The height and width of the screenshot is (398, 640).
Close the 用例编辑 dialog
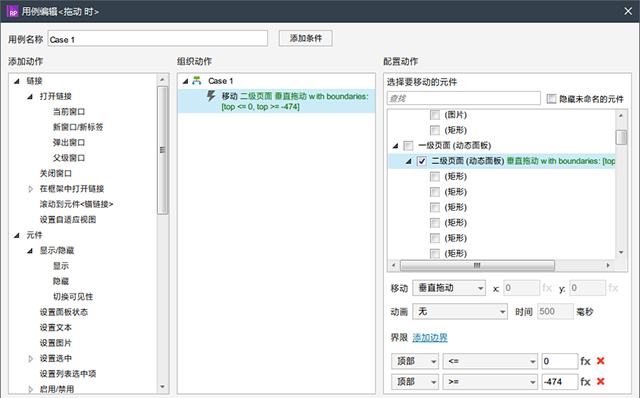(628, 11)
